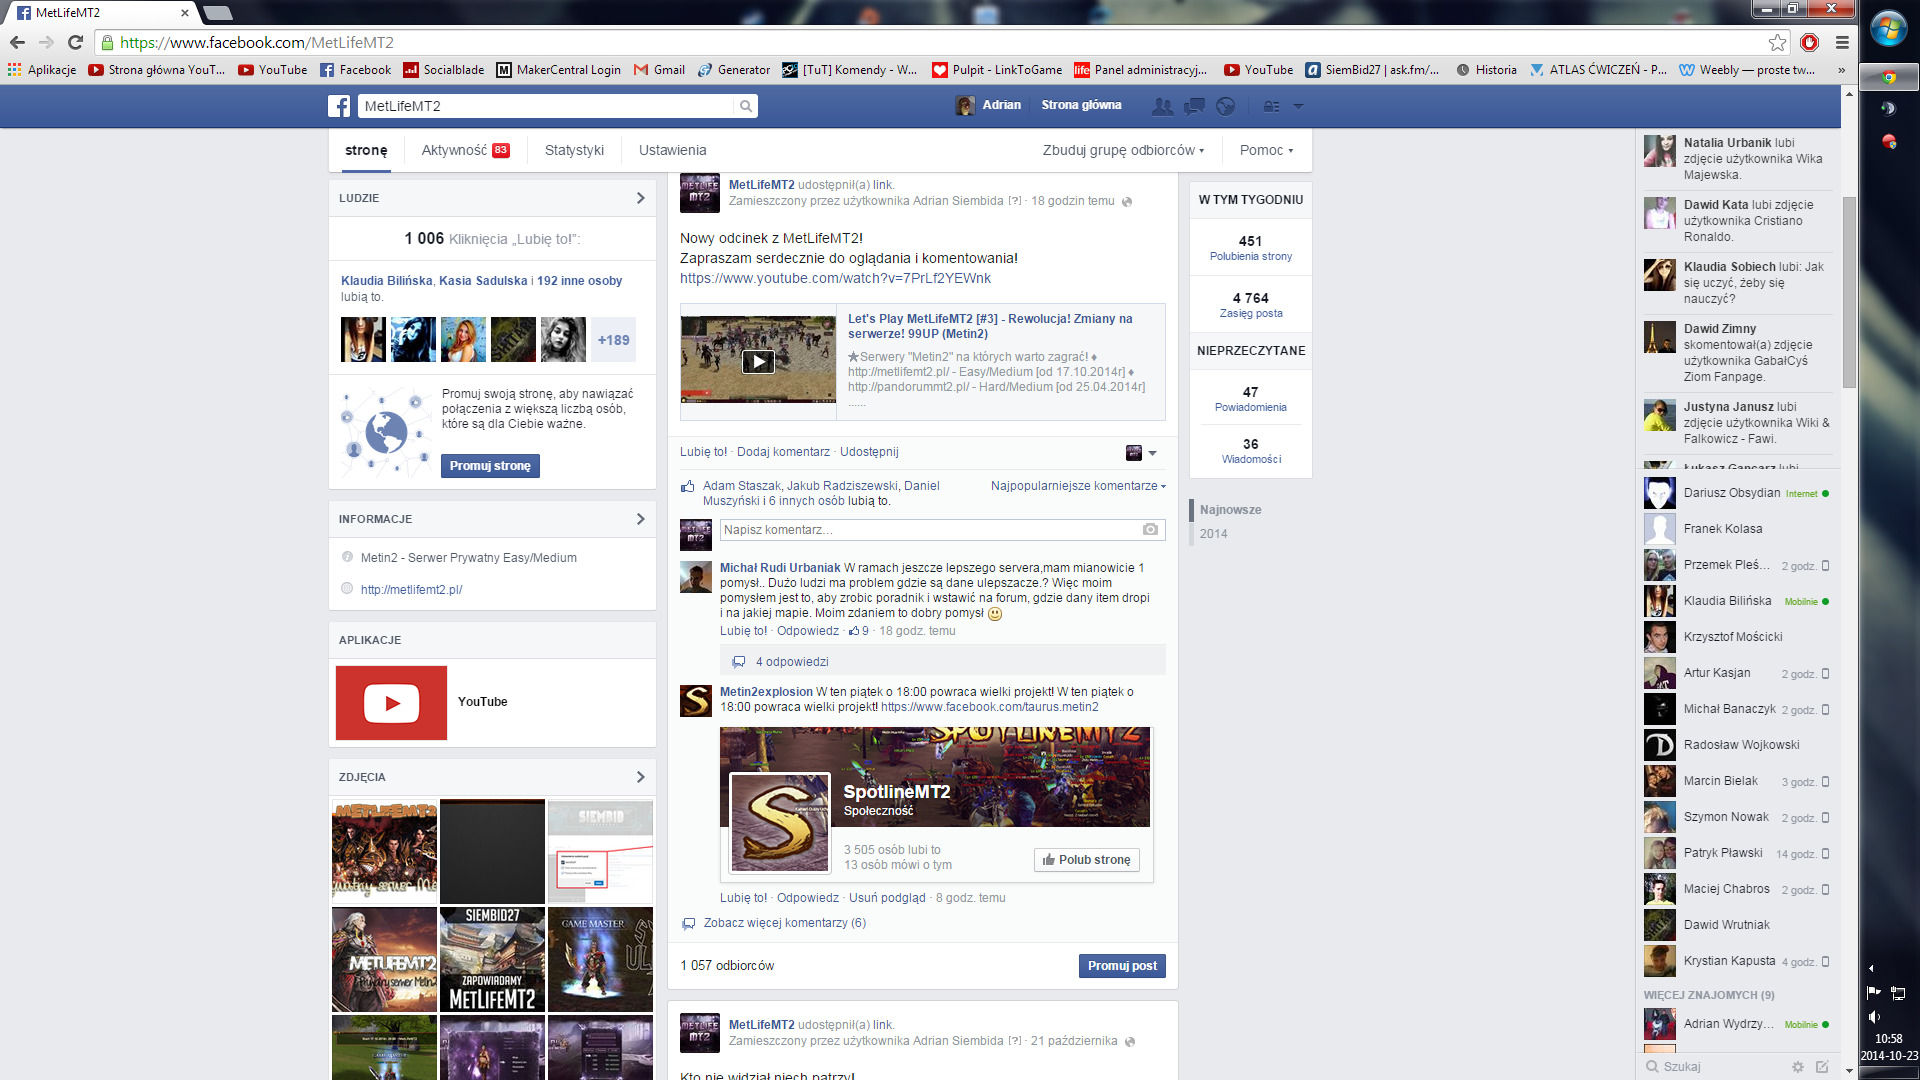
Task: Jump to 2014 in the timeline
Action: [x=1213, y=534]
